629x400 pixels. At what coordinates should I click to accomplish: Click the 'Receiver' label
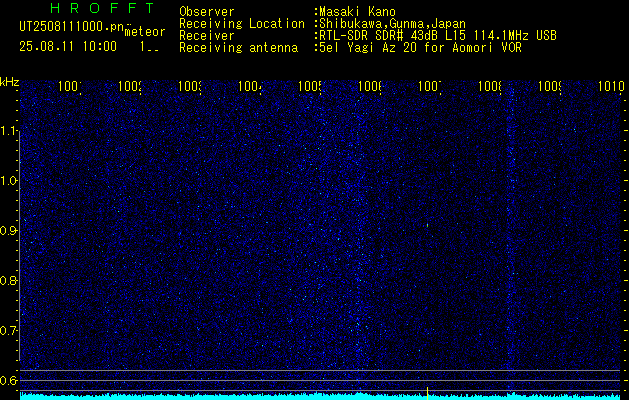tap(207, 36)
